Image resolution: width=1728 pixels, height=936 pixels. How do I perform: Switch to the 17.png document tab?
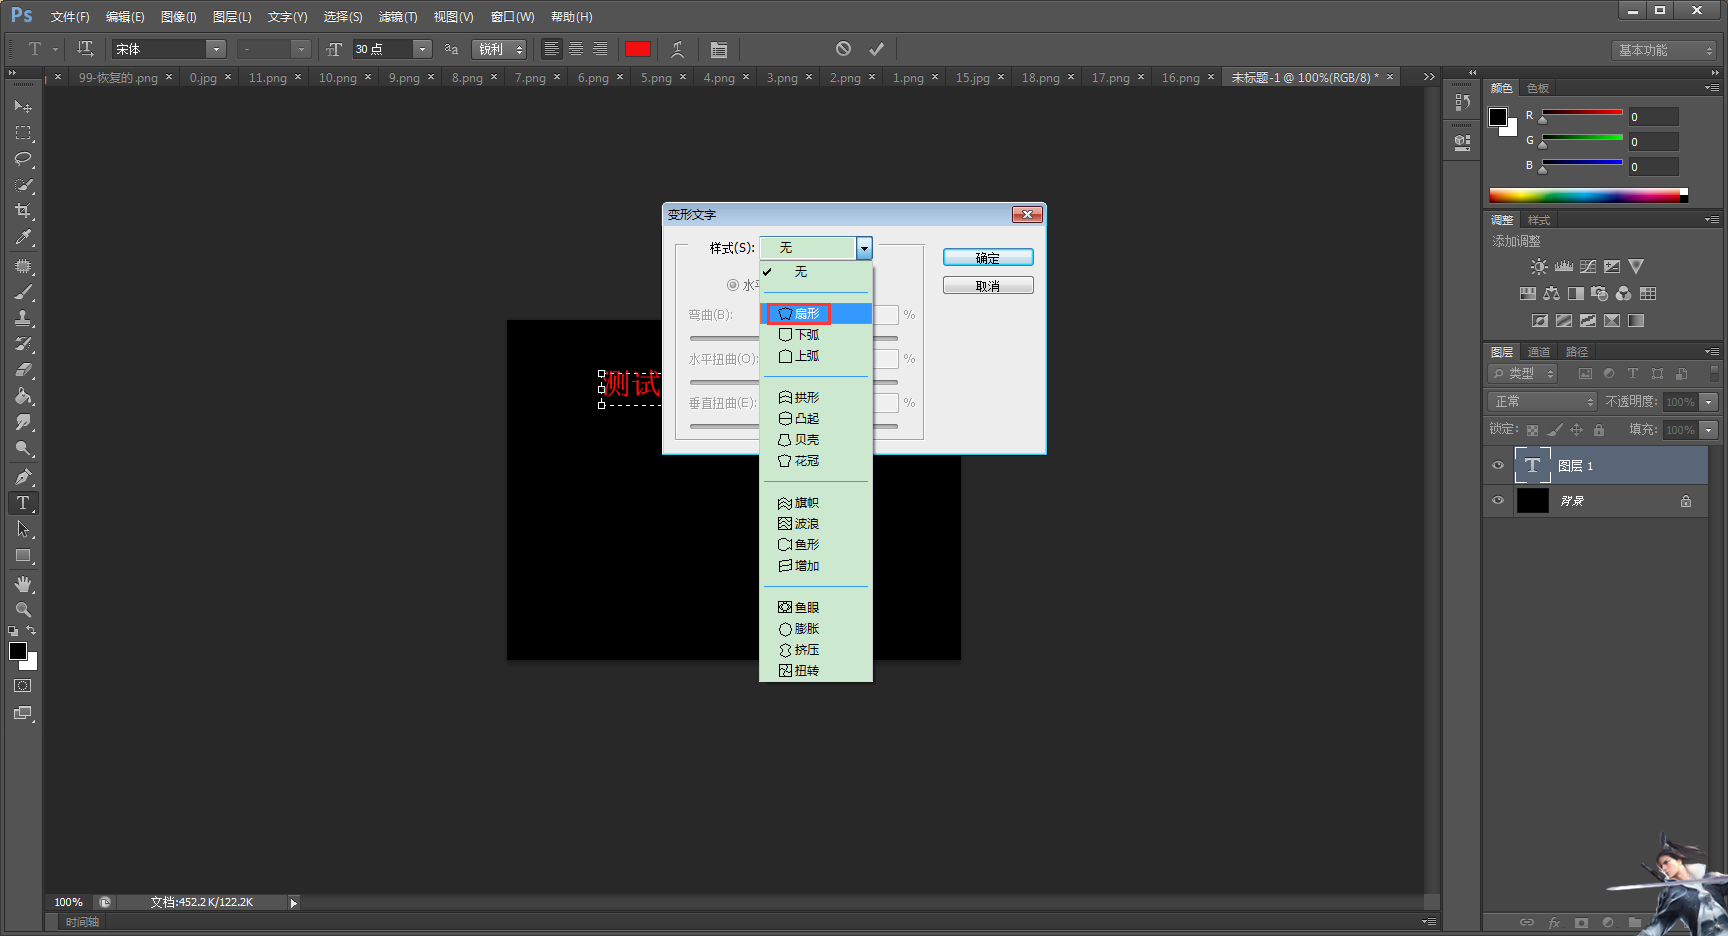[1110, 77]
